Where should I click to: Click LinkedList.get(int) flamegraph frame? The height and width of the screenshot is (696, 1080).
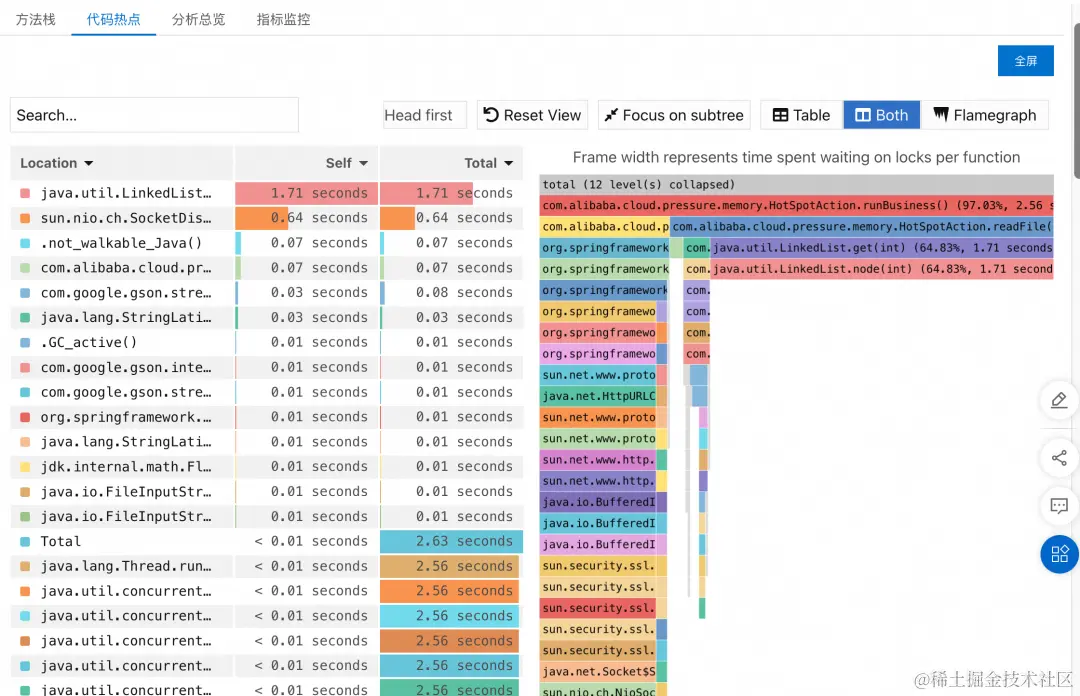click(882, 247)
